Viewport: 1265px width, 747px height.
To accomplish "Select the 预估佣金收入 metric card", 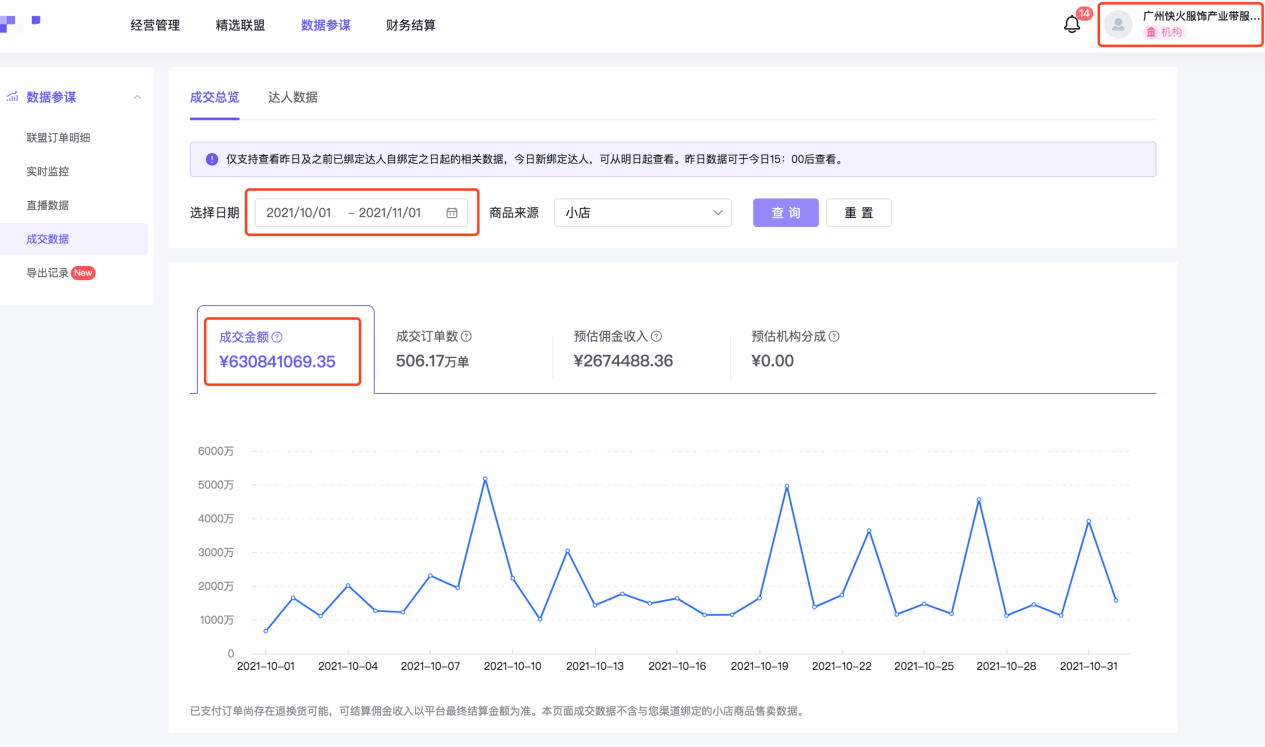I will point(641,350).
